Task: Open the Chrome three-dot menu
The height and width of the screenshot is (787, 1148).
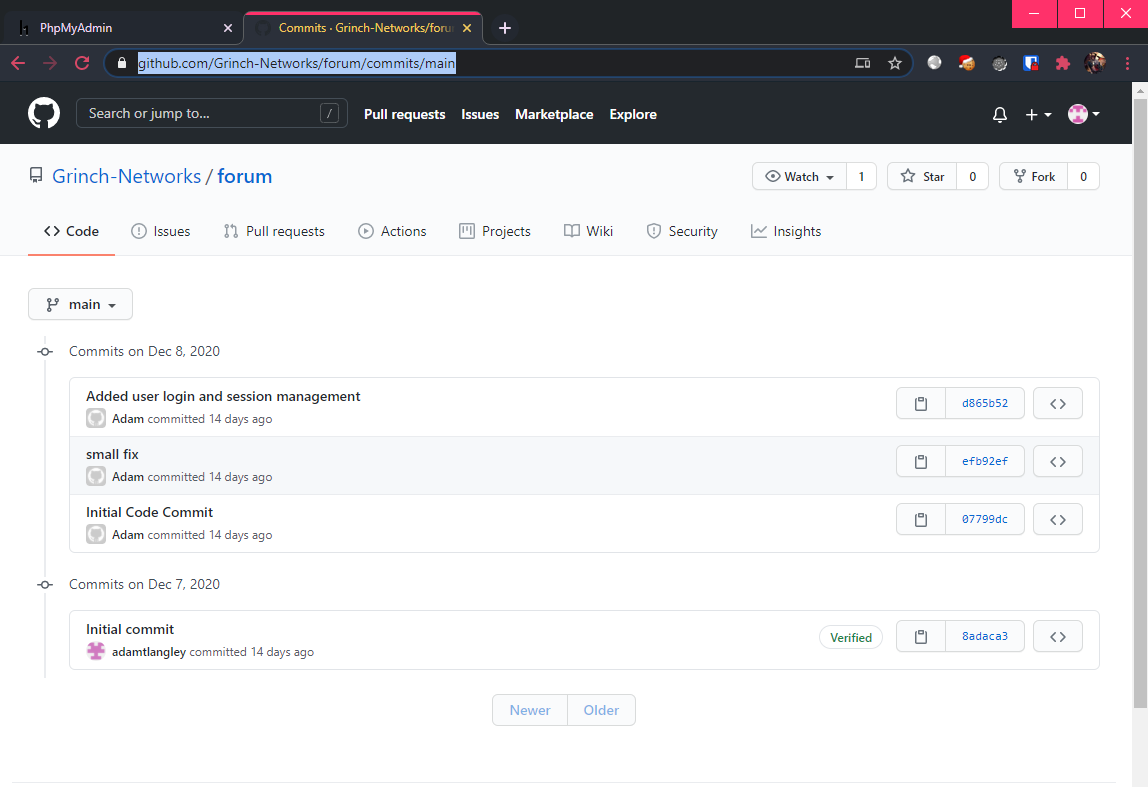Action: [x=1127, y=63]
